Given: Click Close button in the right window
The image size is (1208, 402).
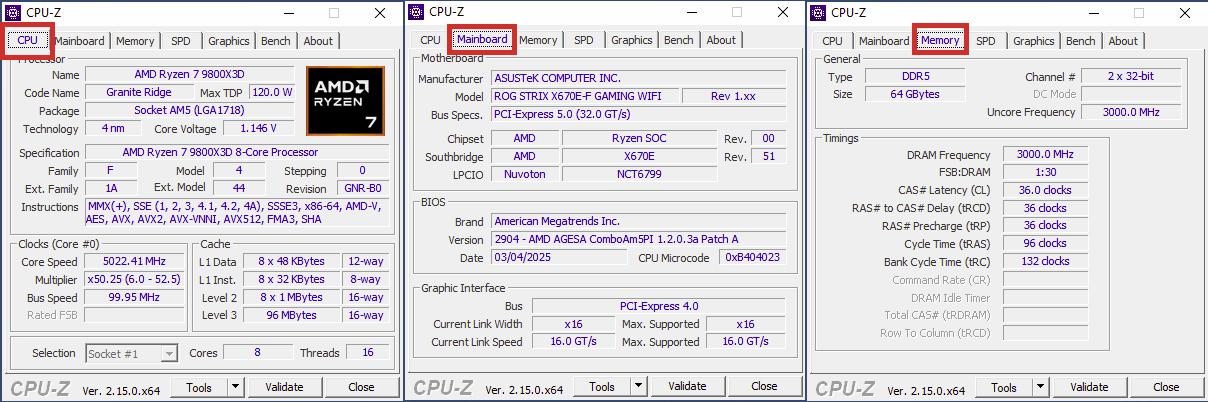Looking at the screenshot, I should point(1166,387).
